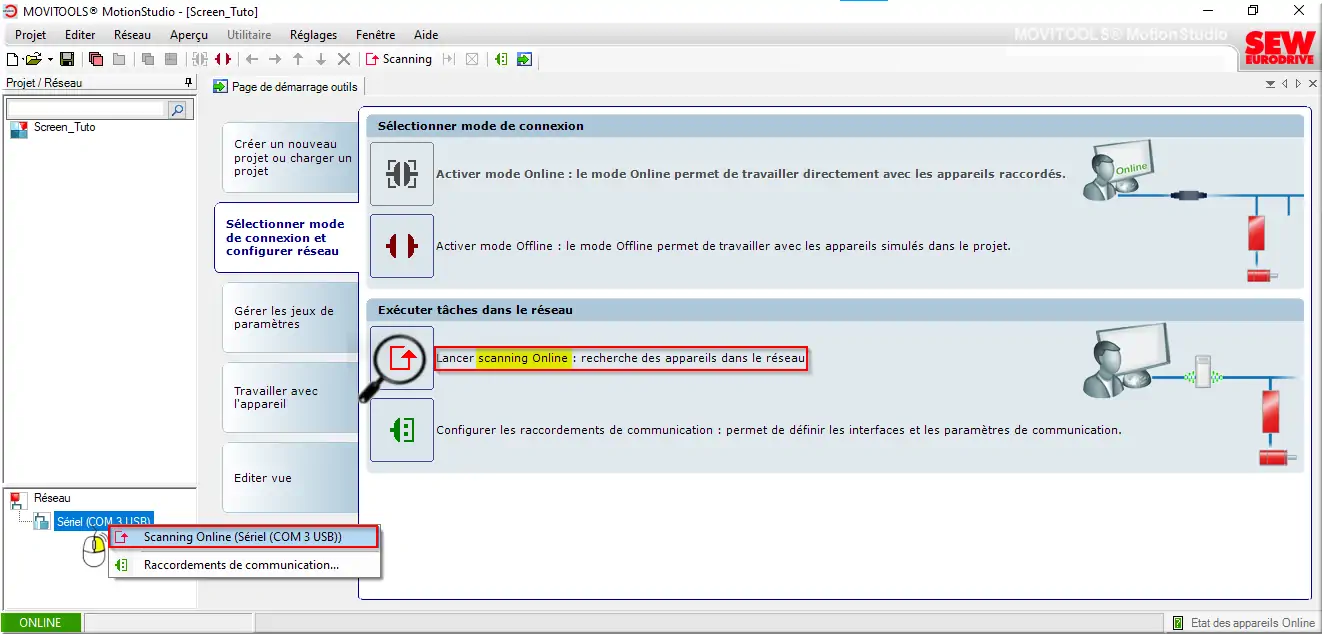Open the Fenêtre menu

pos(375,35)
